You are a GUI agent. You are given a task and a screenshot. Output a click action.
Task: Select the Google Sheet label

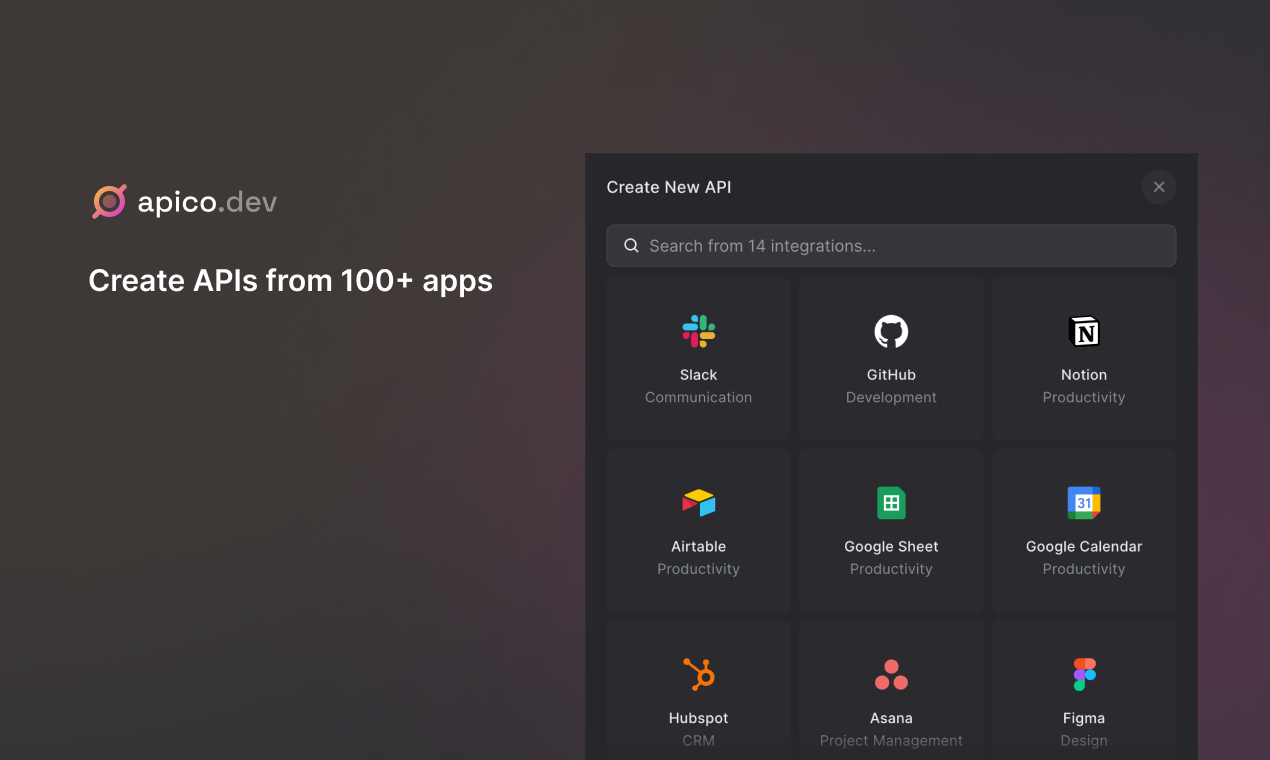[891, 547]
